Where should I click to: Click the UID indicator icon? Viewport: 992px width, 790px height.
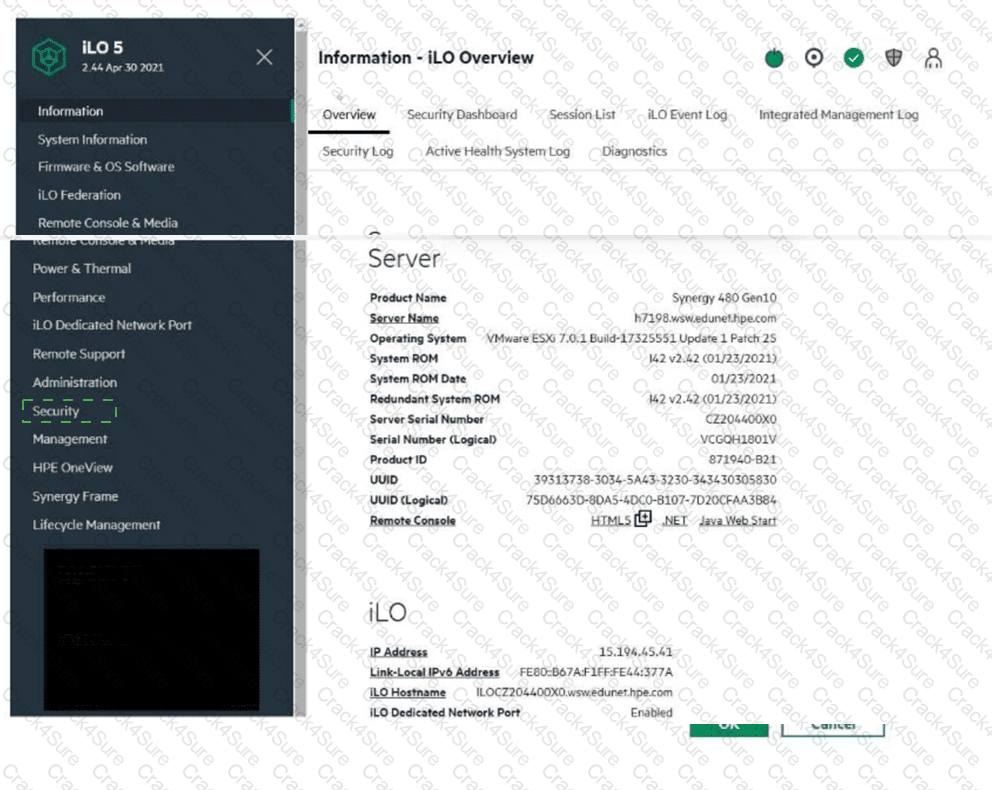(x=813, y=58)
